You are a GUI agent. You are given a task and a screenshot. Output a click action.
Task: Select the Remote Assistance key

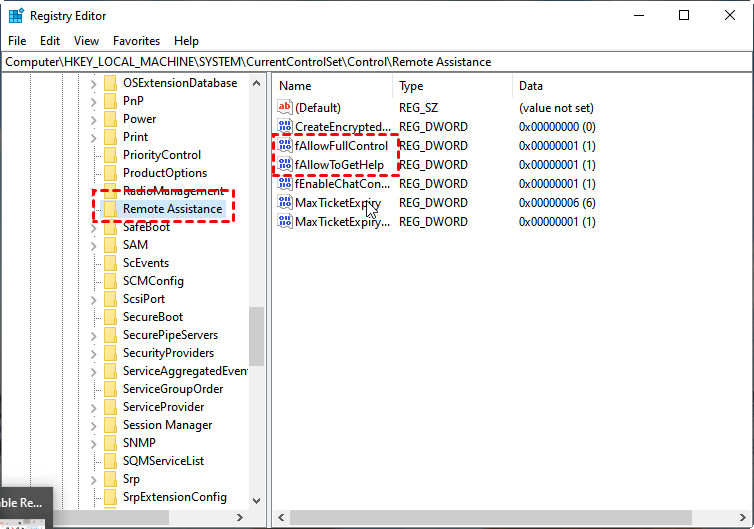point(172,209)
